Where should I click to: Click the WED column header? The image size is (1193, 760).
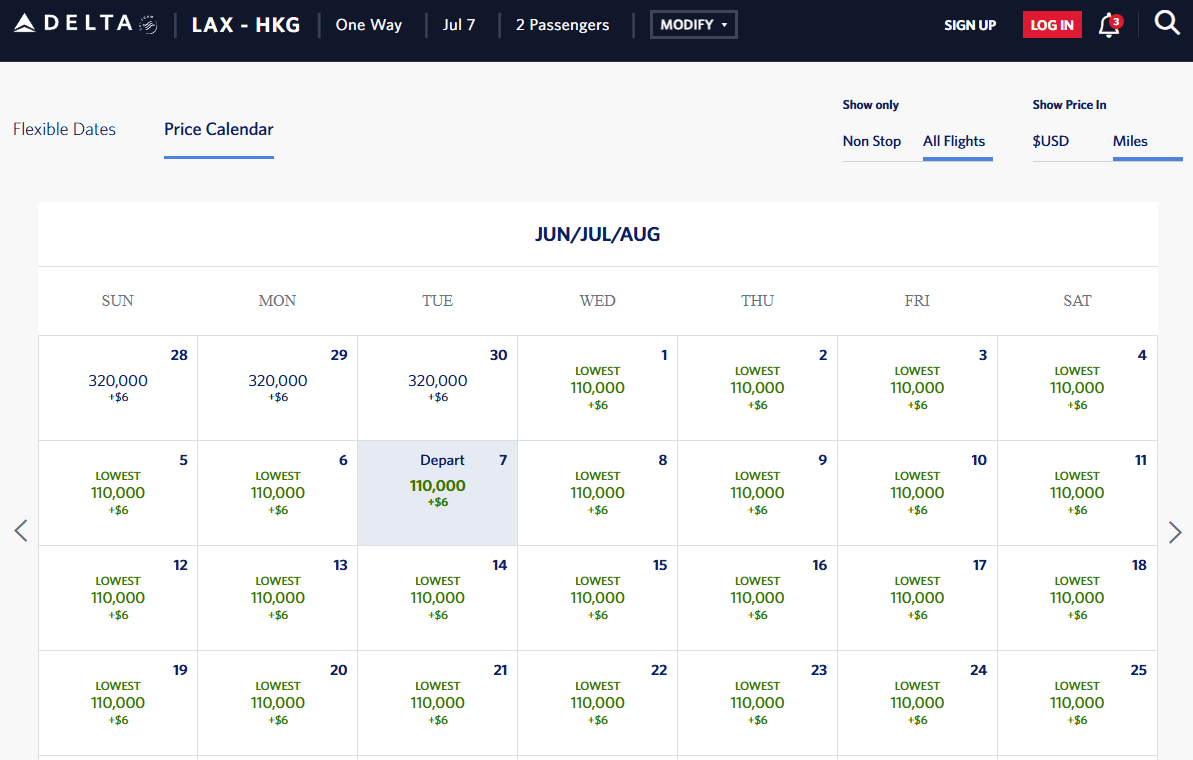click(x=597, y=301)
